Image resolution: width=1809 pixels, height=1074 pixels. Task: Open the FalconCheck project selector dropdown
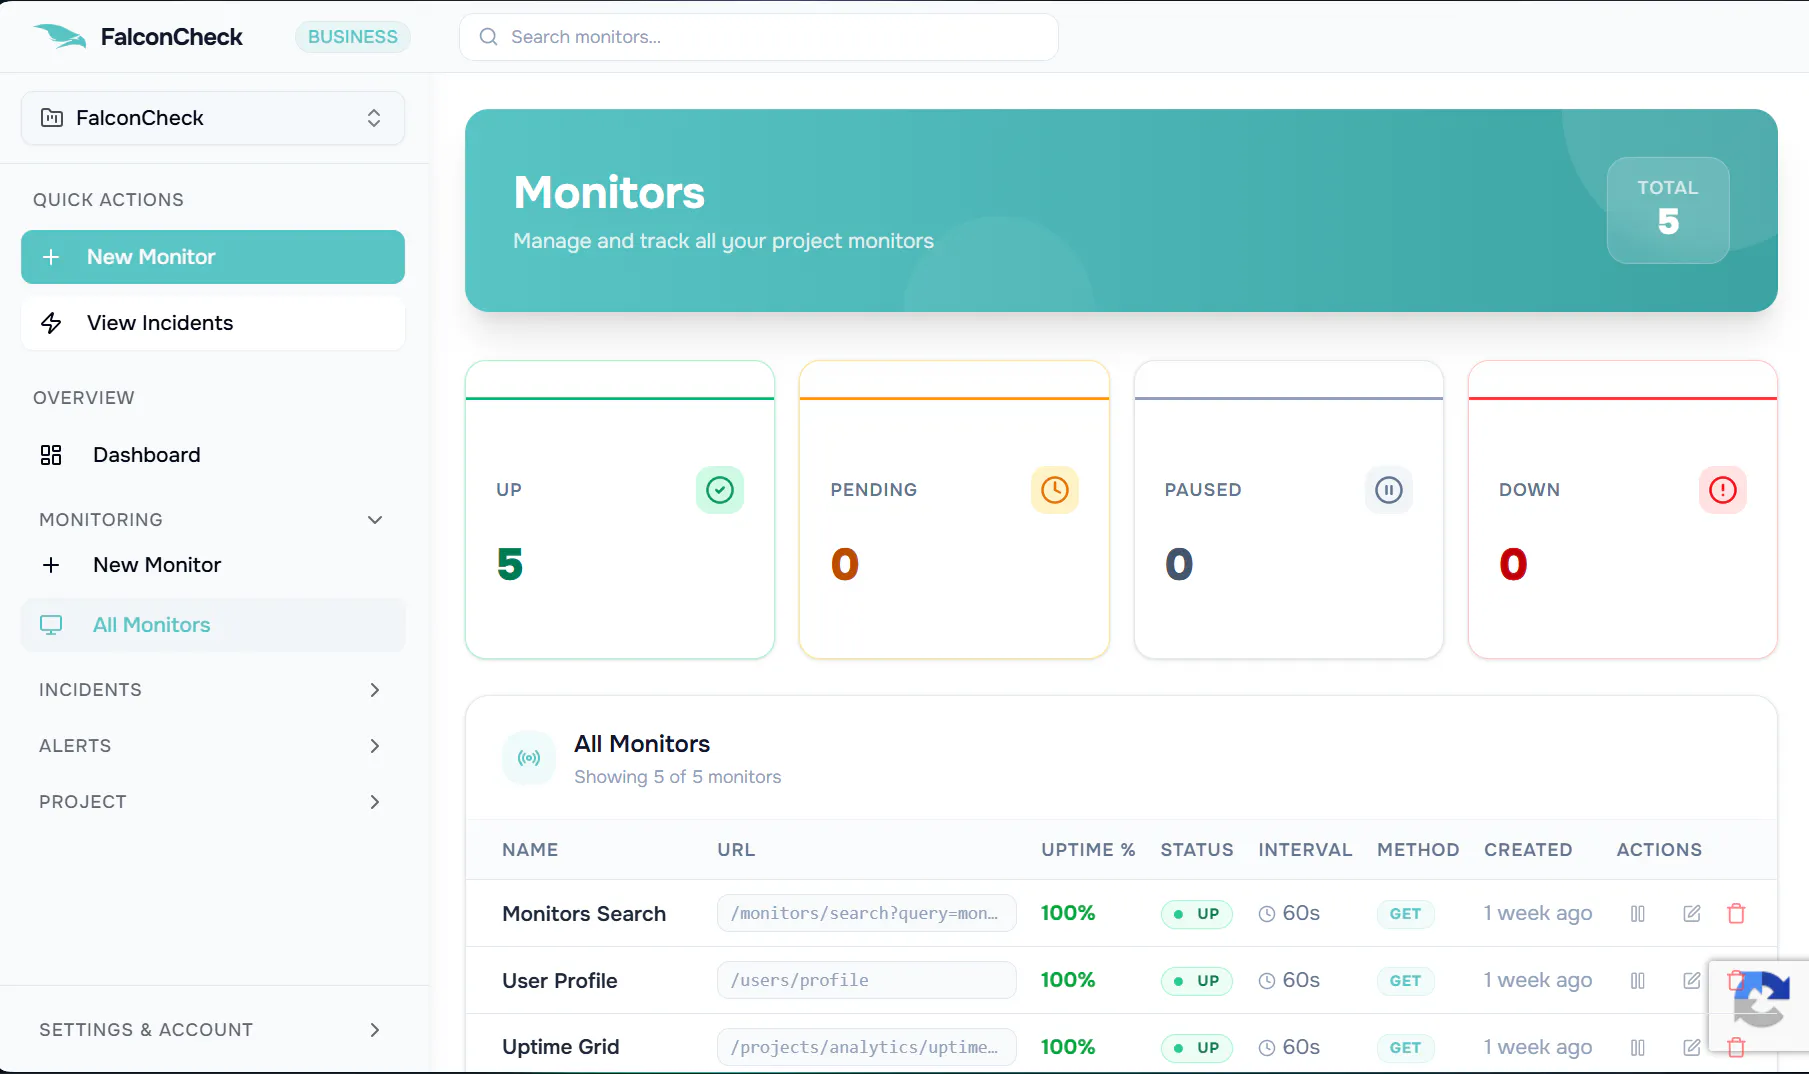coord(213,118)
